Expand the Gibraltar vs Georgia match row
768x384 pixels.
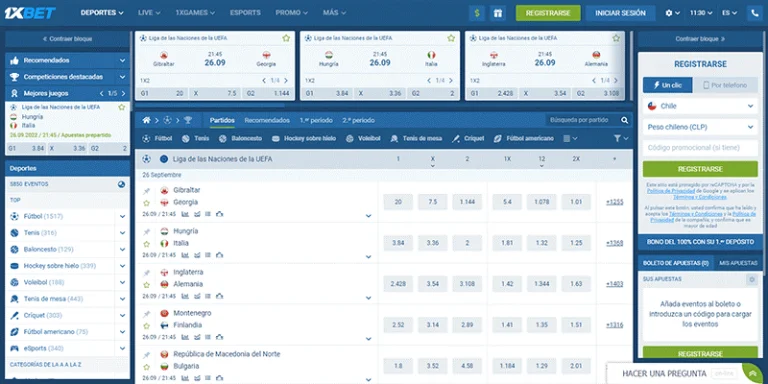point(368,216)
